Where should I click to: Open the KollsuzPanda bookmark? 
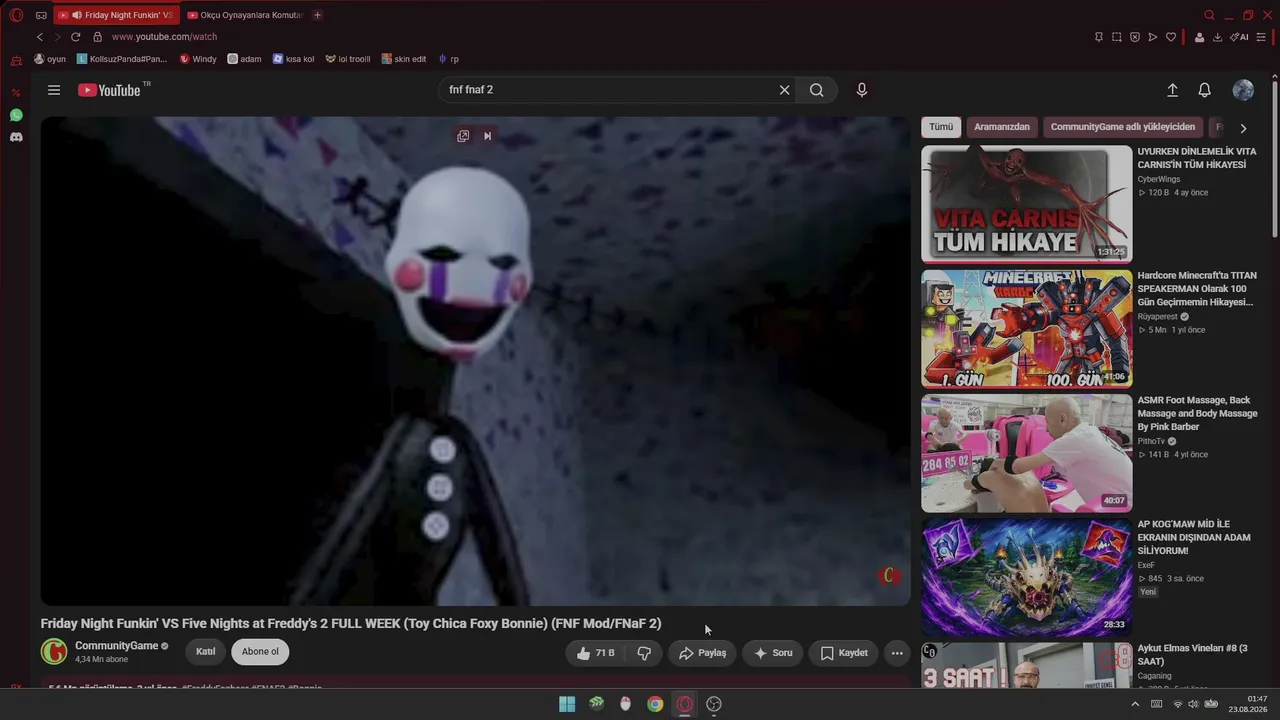coord(122,59)
